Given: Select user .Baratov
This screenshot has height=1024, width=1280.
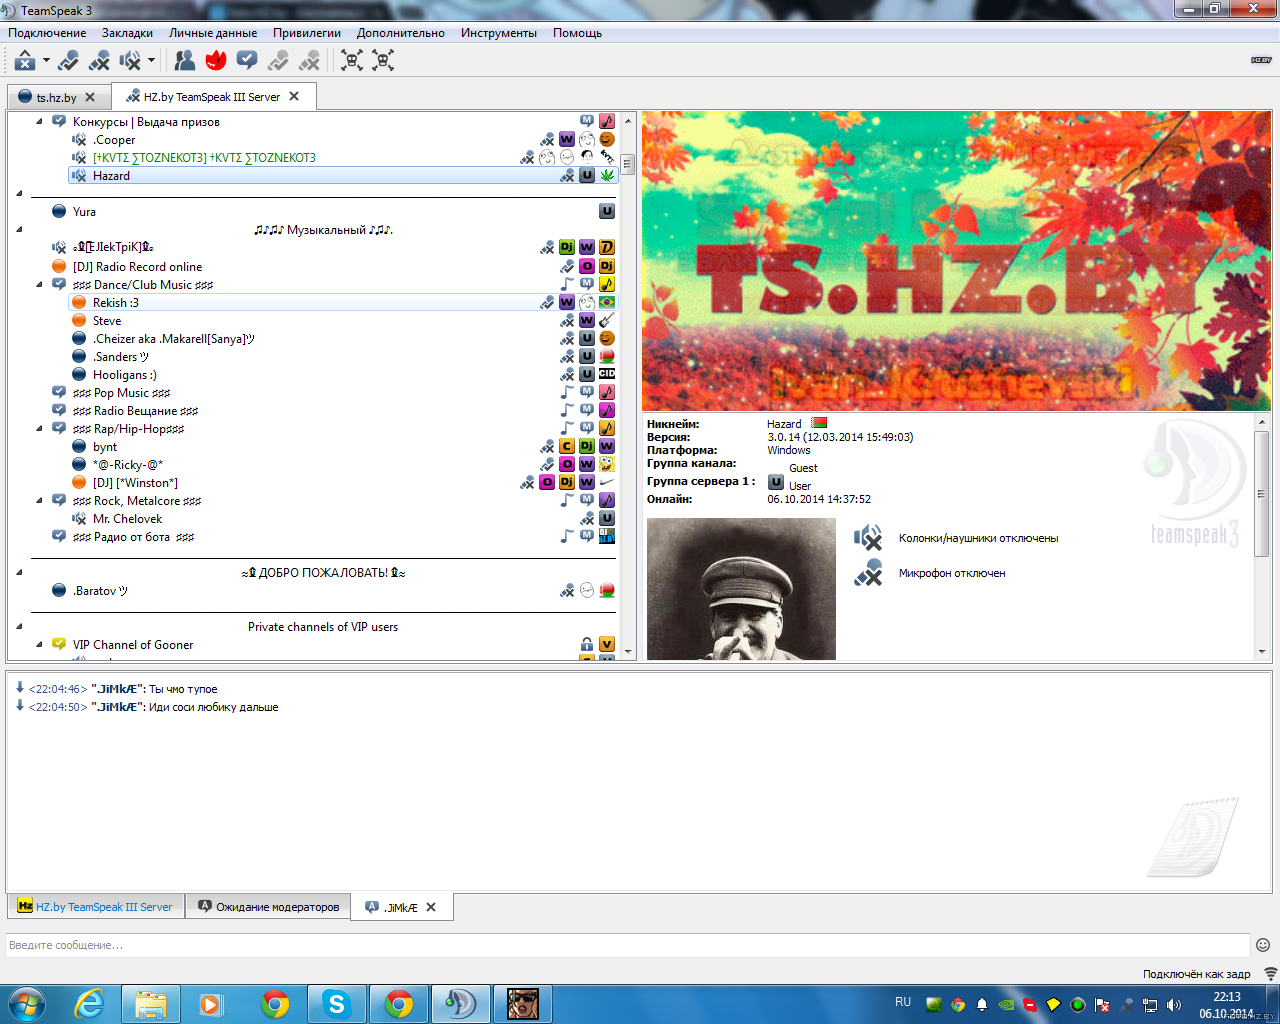Looking at the screenshot, I should tap(333, 591).
